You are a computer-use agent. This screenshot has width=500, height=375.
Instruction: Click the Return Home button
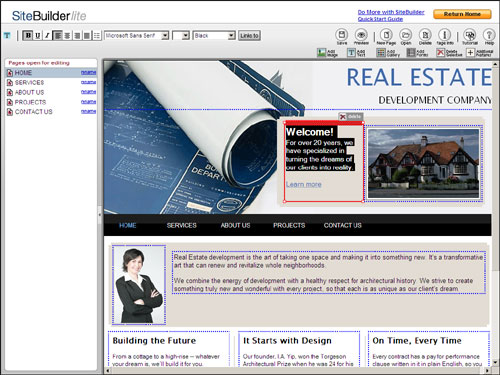click(462, 14)
